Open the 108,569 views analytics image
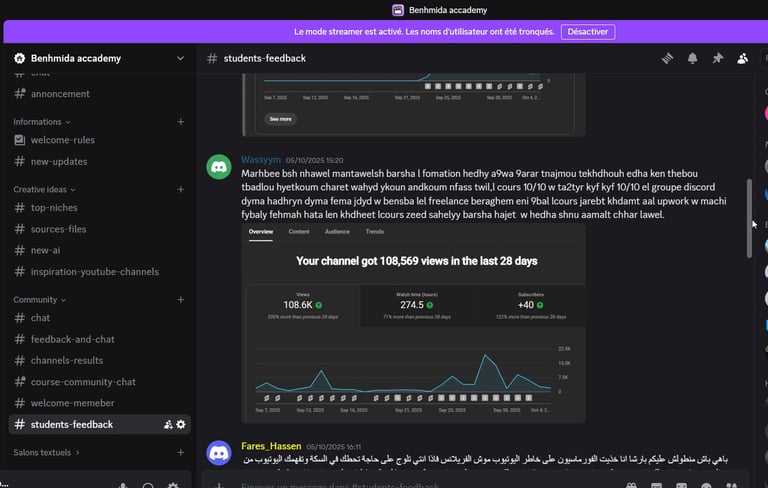768x488 pixels. pyautogui.click(x=413, y=323)
